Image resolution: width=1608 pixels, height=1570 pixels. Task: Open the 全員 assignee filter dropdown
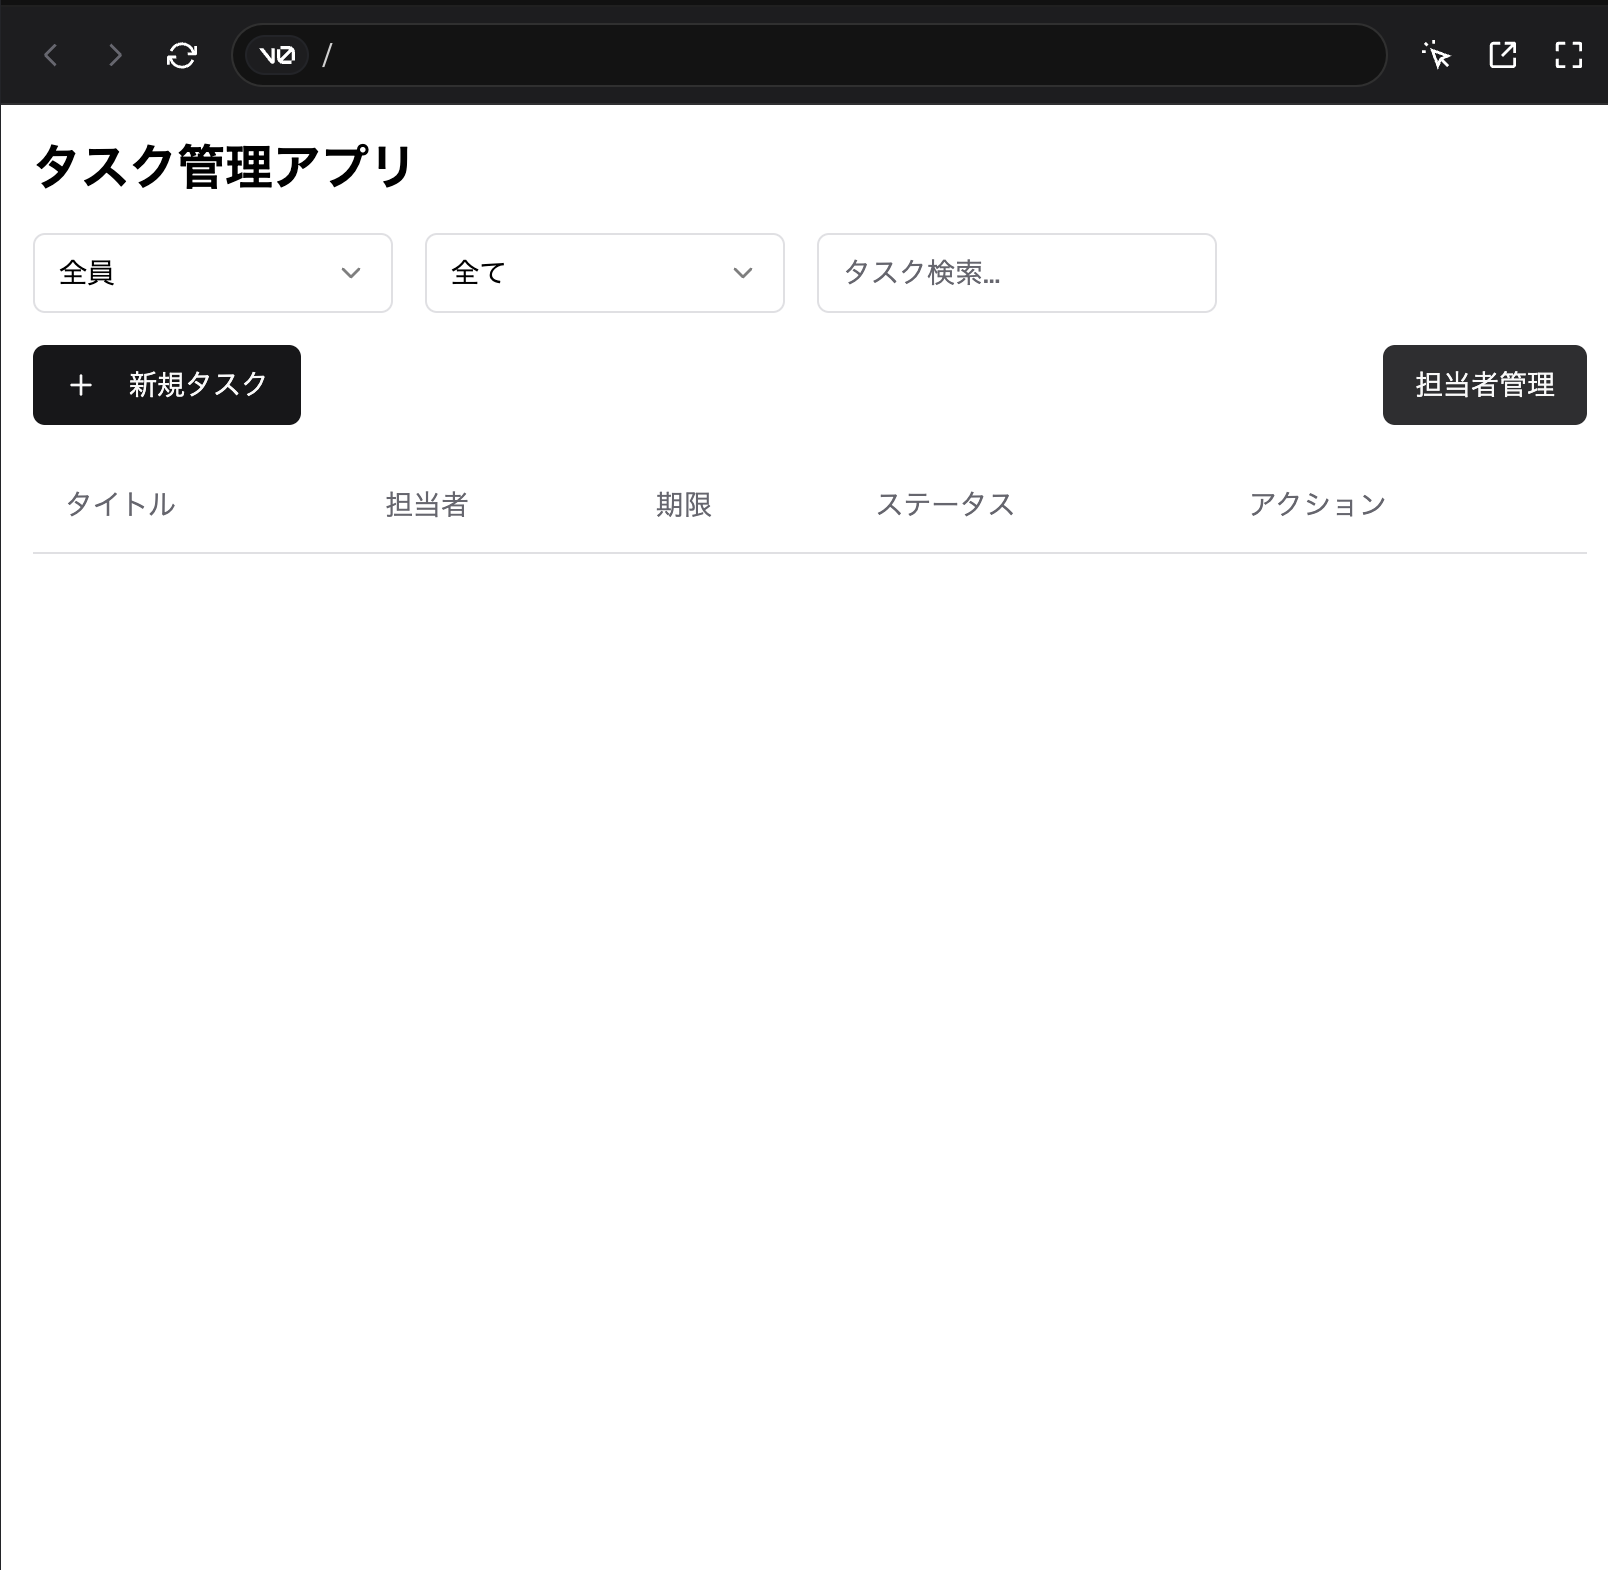(213, 273)
